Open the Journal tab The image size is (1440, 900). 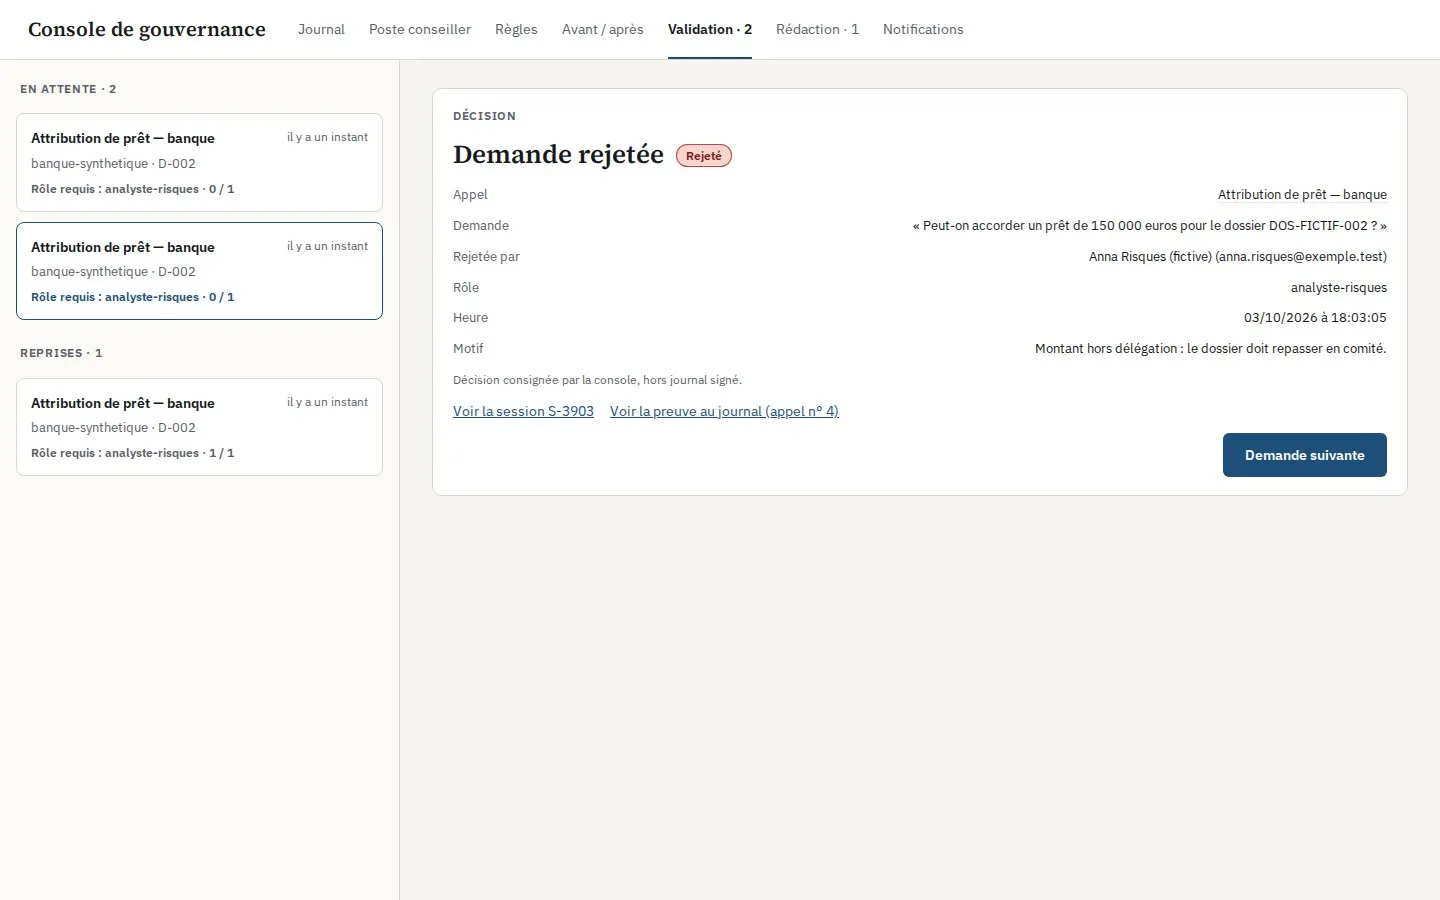click(x=321, y=29)
